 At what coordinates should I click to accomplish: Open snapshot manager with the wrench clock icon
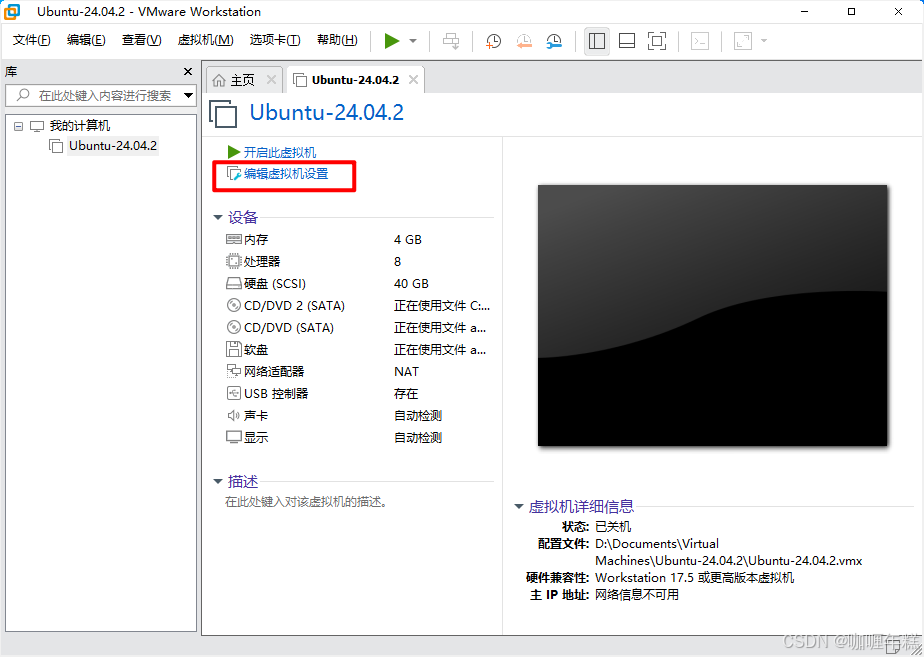tap(554, 41)
